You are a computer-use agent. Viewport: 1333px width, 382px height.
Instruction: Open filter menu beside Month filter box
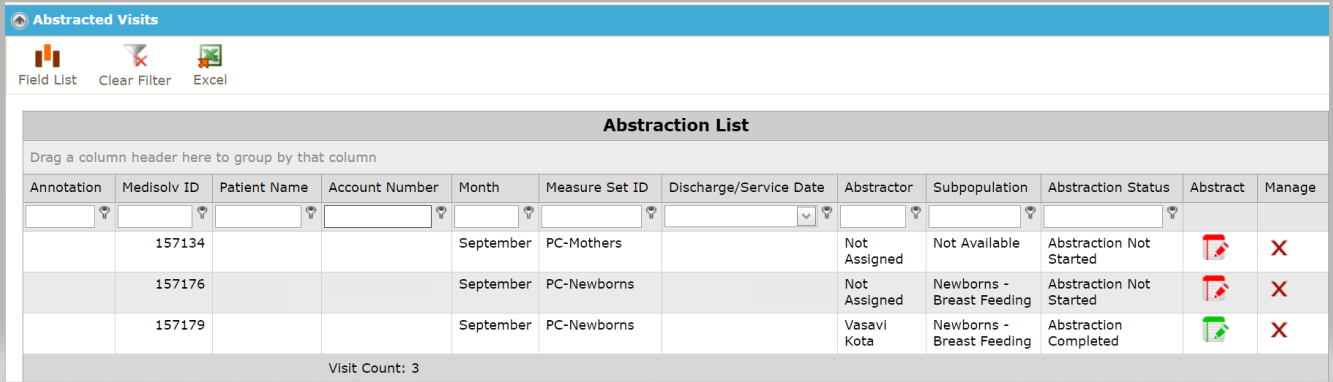[529, 213]
